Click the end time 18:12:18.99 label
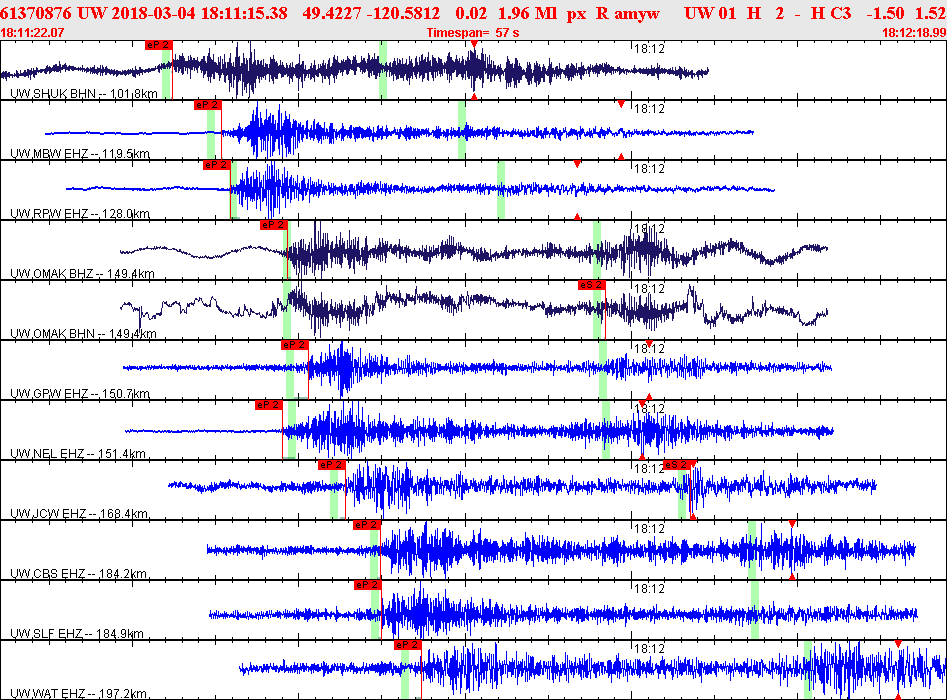This screenshot has width=947, height=700. 914,33
